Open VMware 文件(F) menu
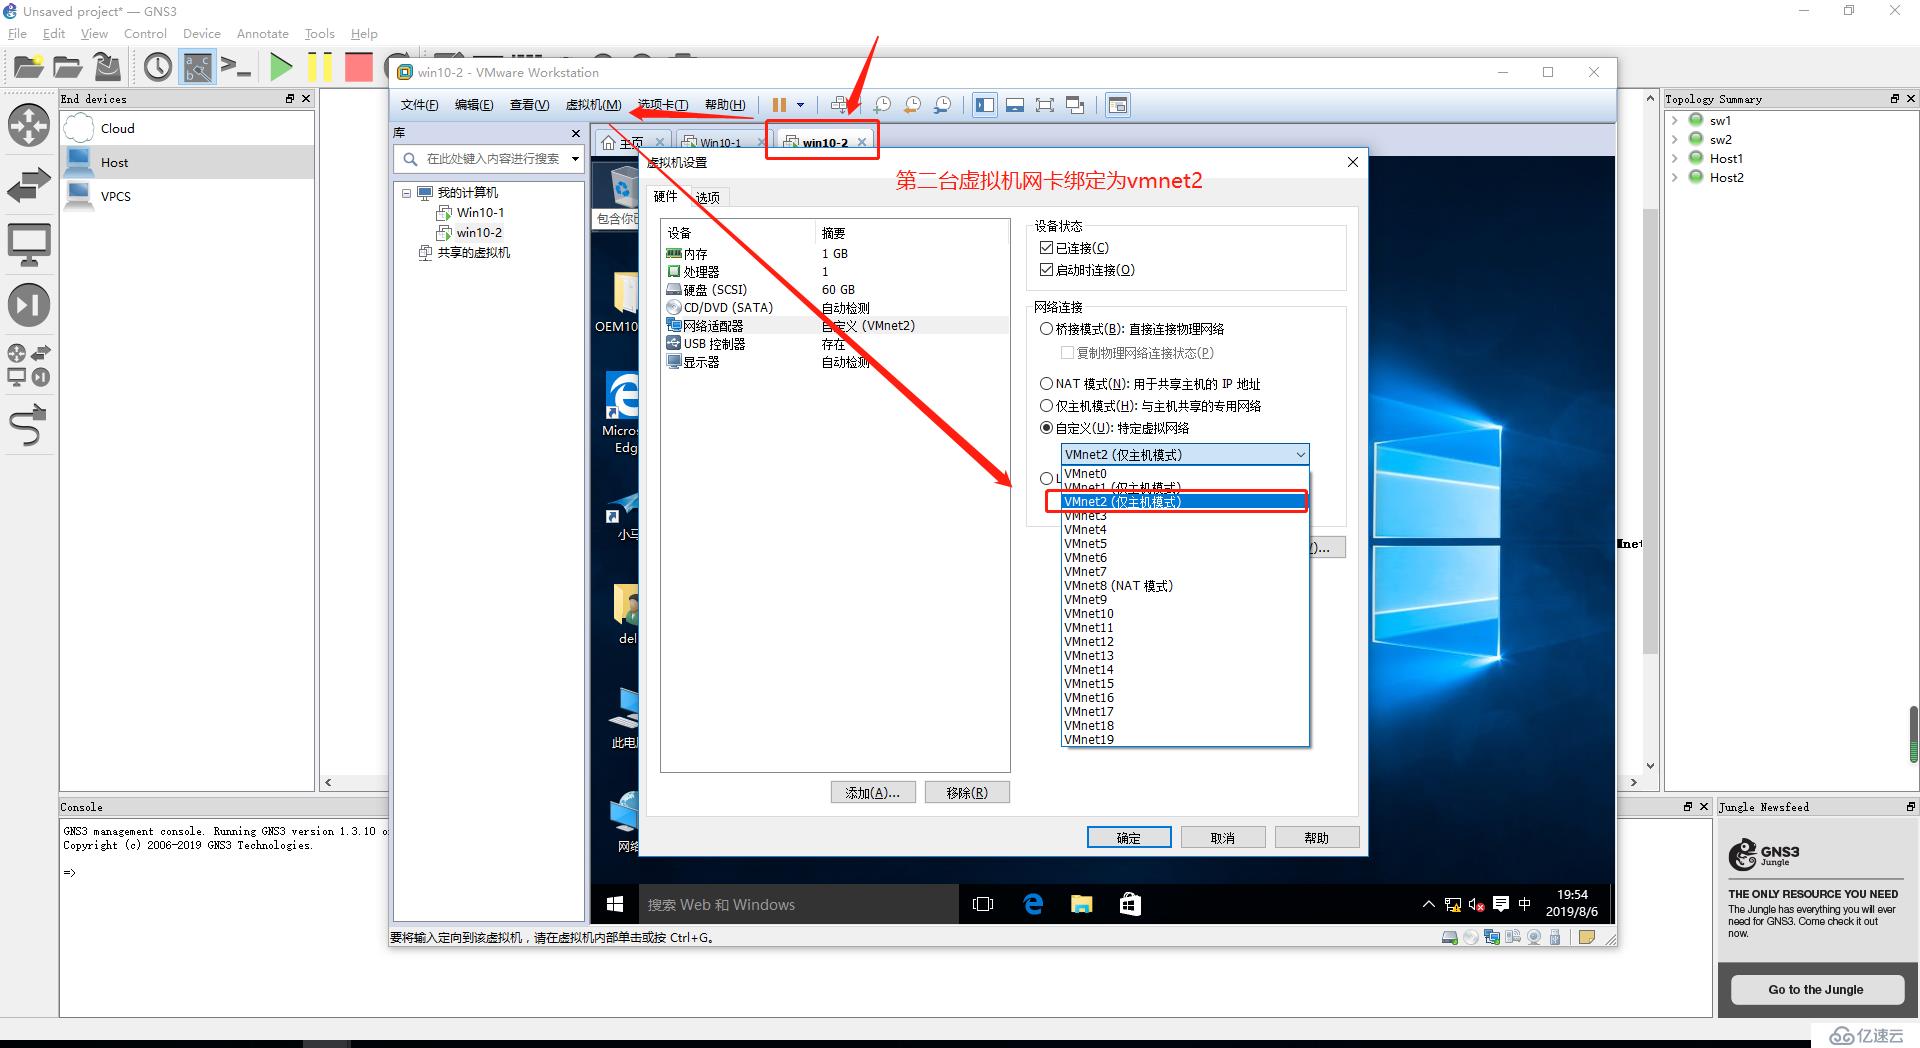The image size is (1920, 1048). pyautogui.click(x=419, y=105)
